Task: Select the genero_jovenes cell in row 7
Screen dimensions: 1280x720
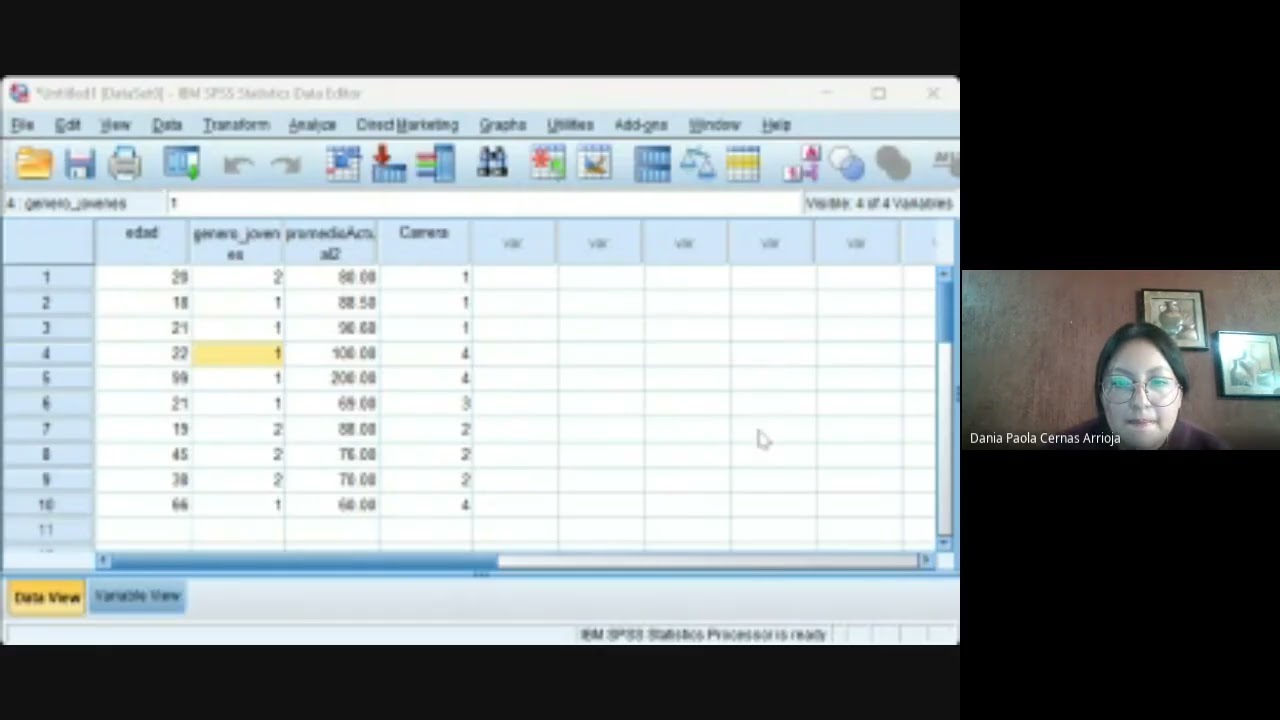Action: click(237, 429)
